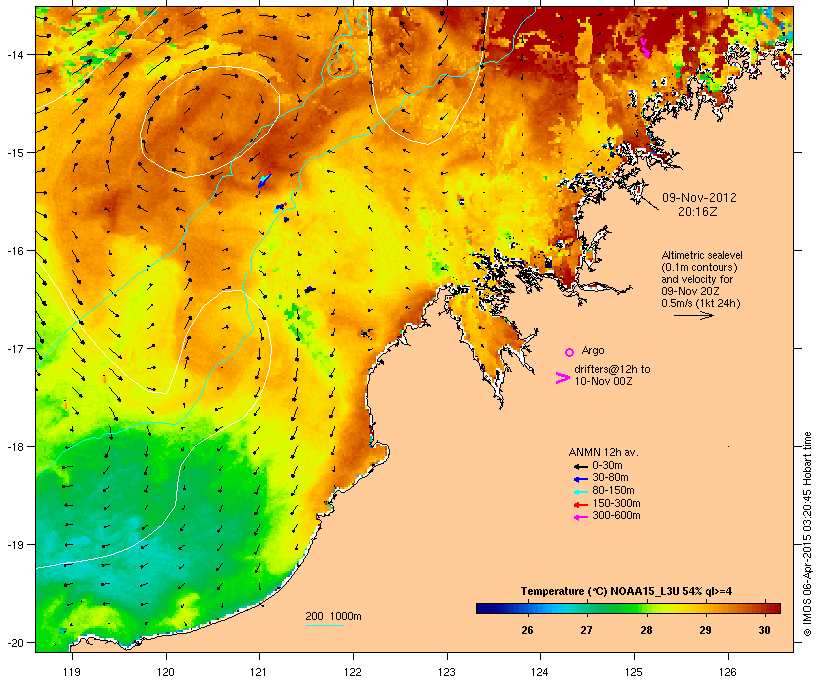Click the latitude axis label -15
The height and width of the screenshot is (680, 820).
[x=15, y=153]
